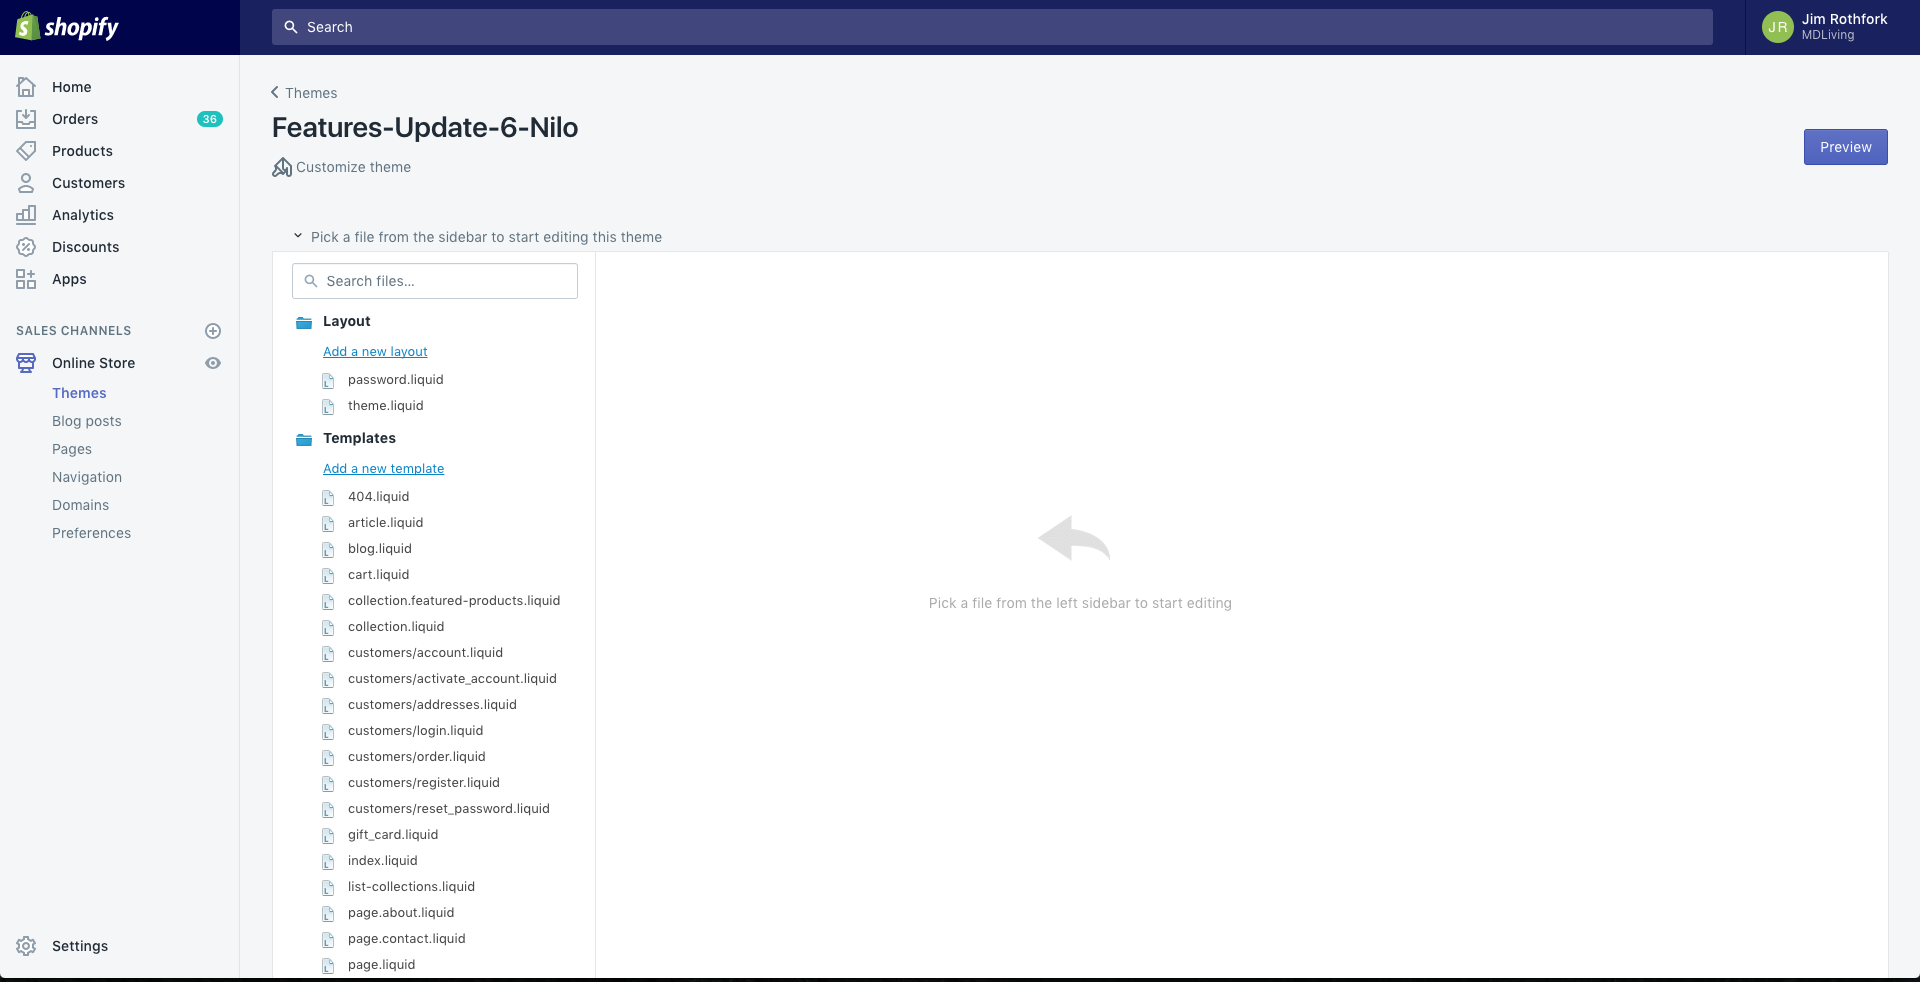
Task: Click the Shopify logo icon
Action: [28, 27]
